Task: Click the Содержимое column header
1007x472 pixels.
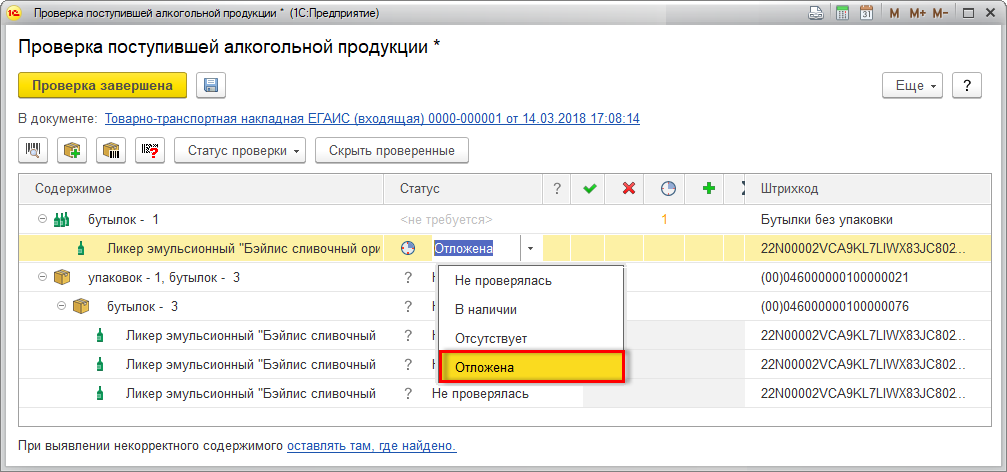Action: coord(201,189)
